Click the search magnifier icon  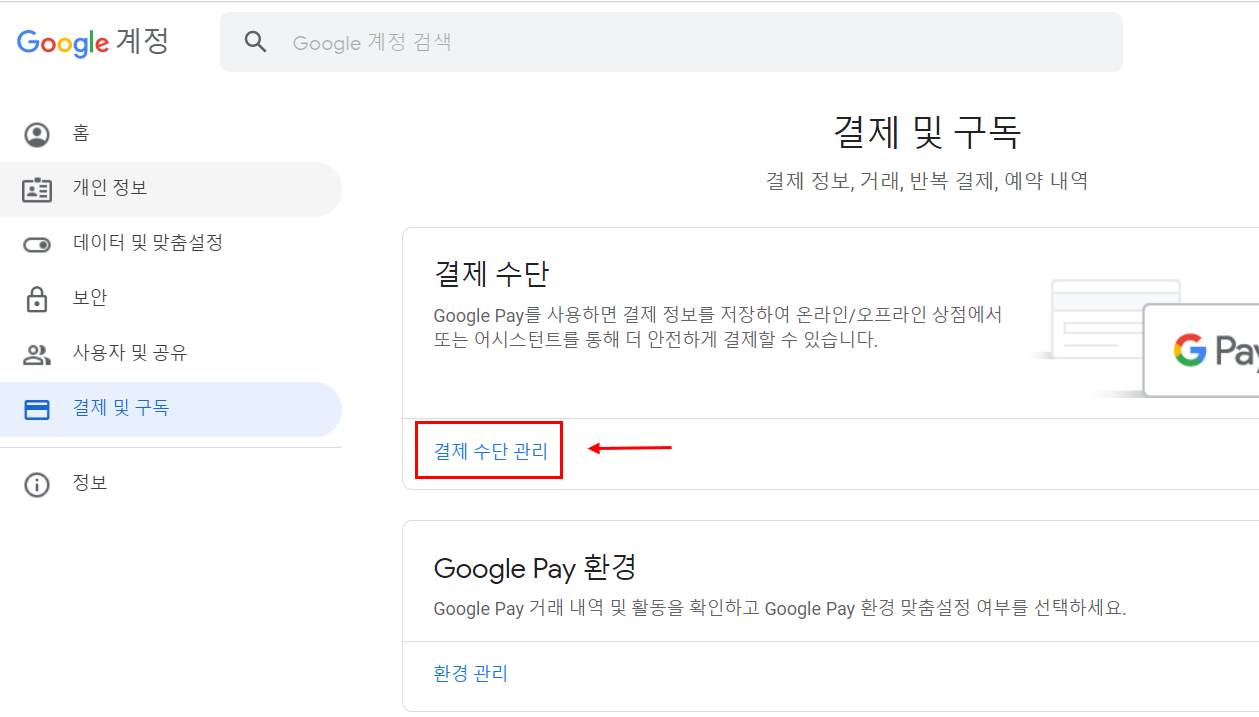256,42
